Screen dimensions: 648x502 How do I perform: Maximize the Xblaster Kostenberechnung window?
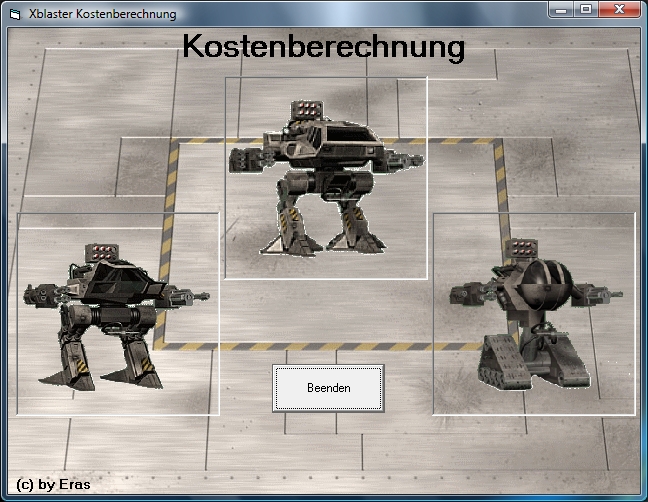(x=586, y=10)
